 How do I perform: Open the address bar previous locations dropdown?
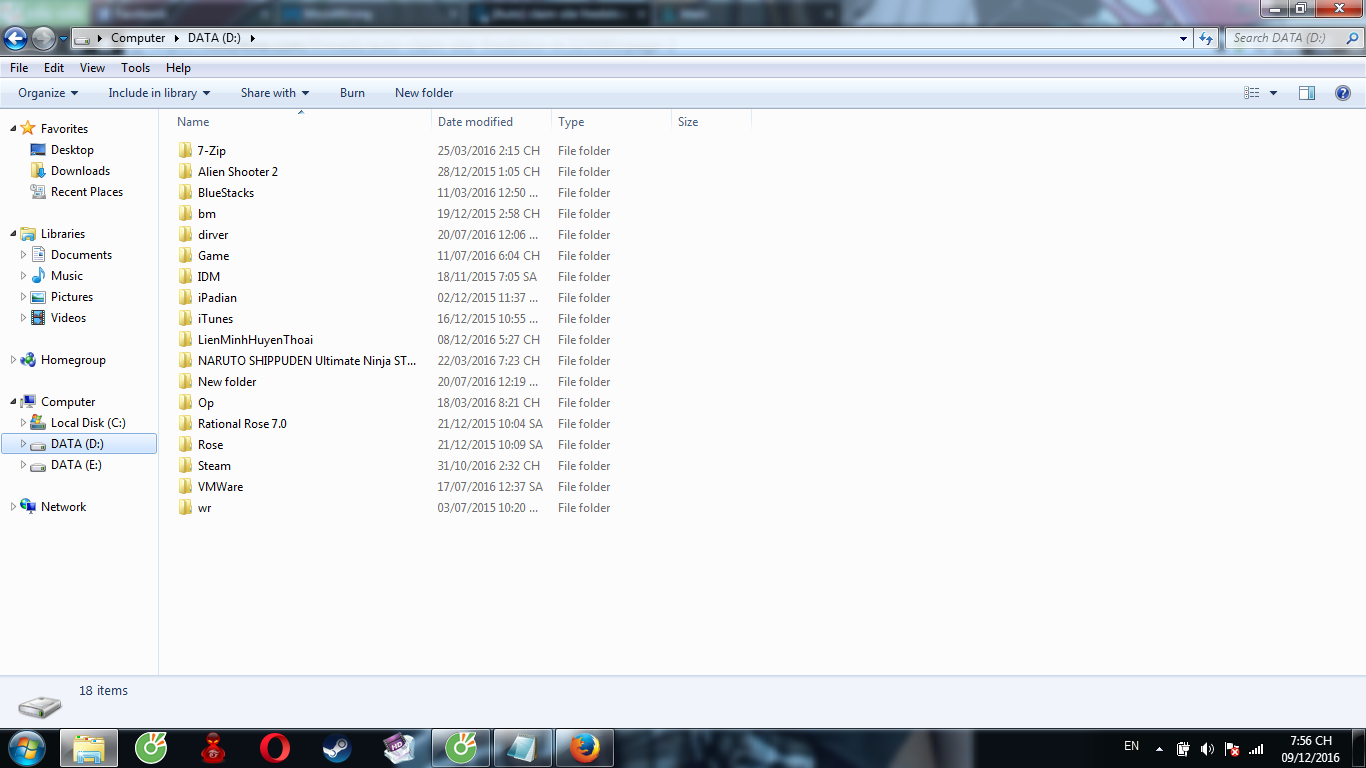pos(1184,38)
